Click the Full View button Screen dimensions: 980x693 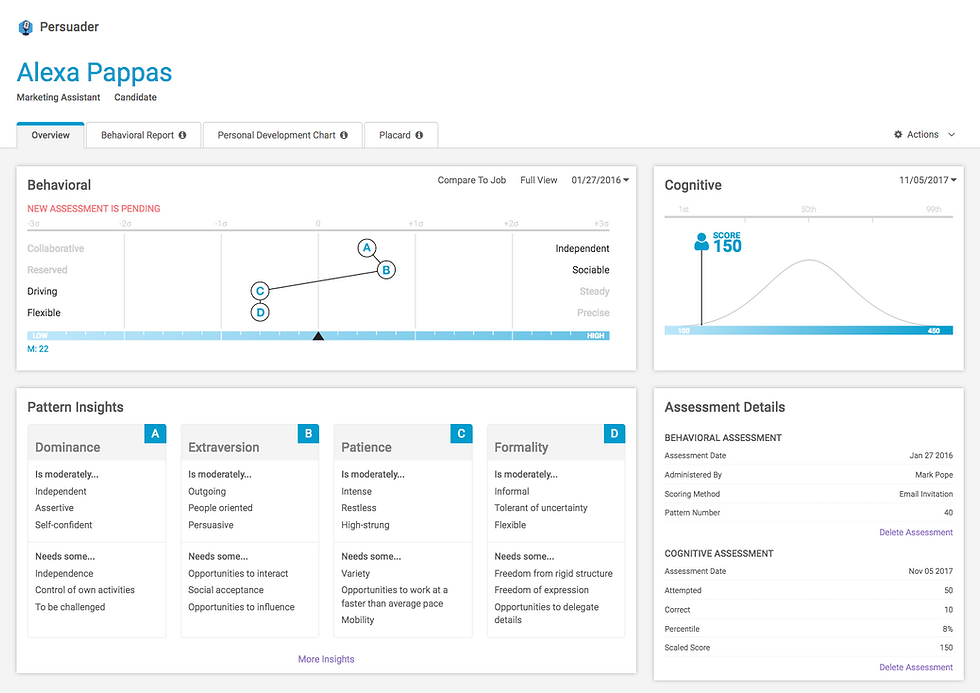pos(539,180)
